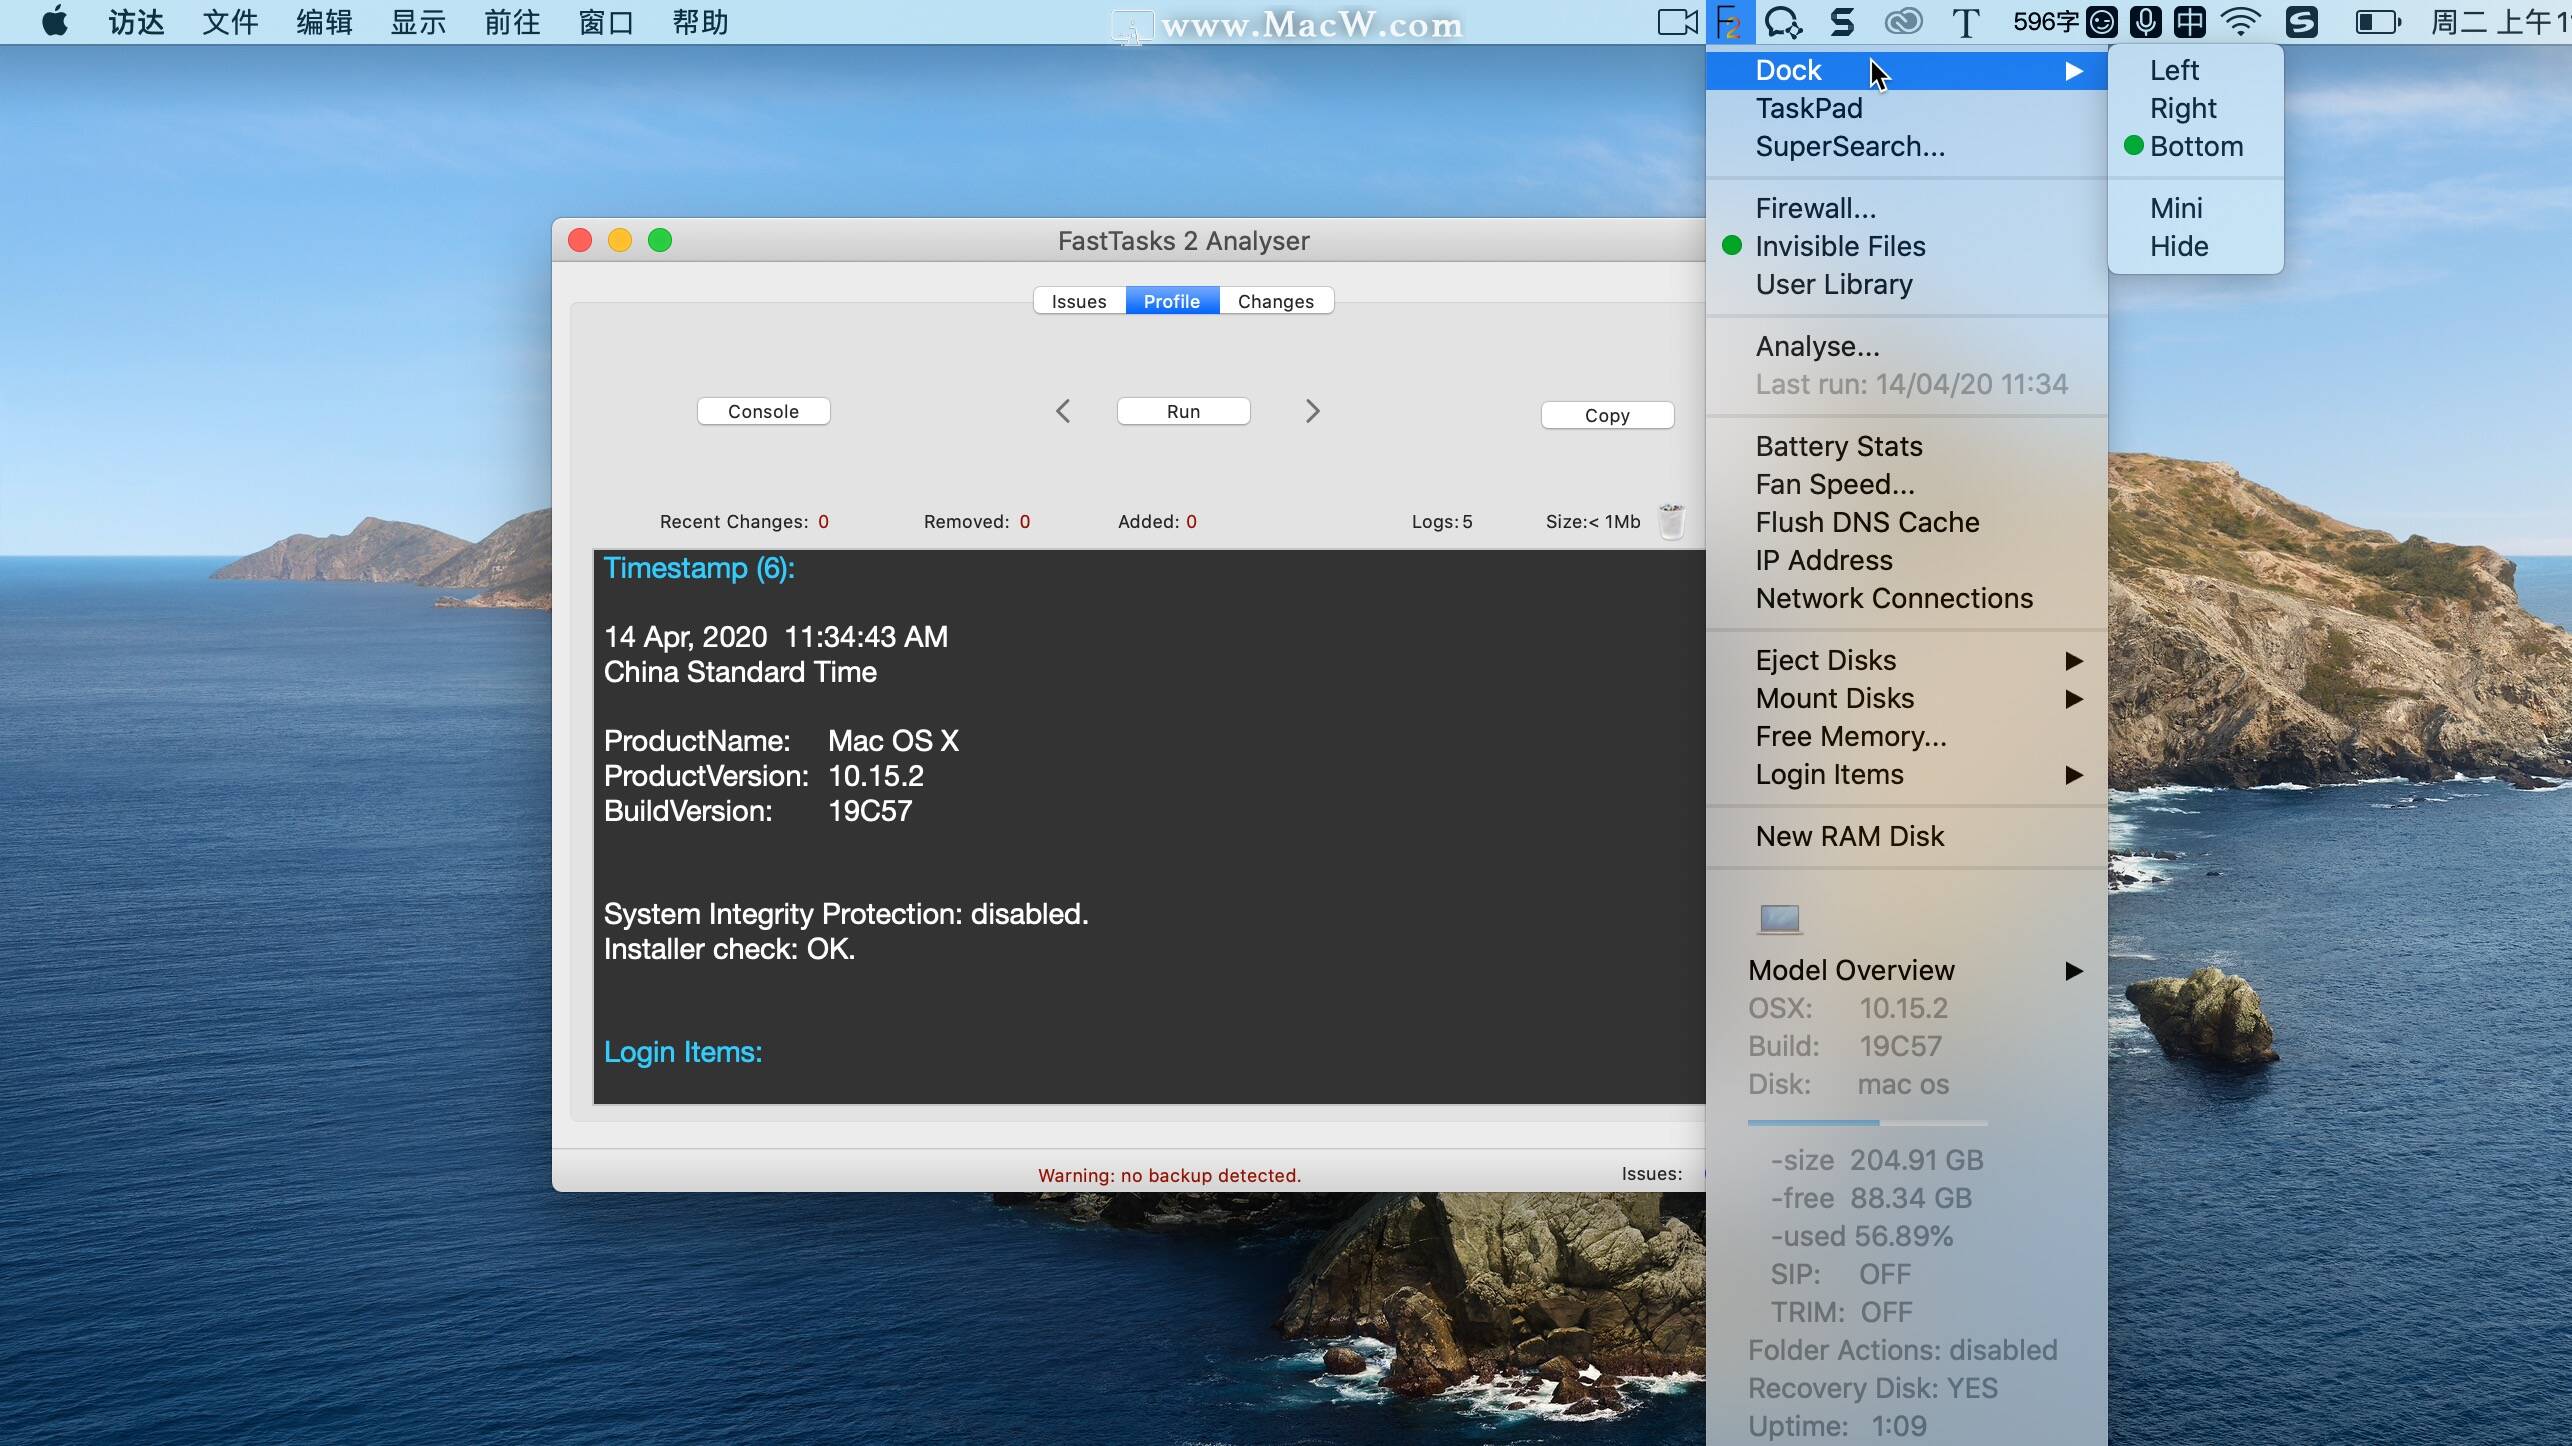Click the Copy button
The height and width of the screenshot is (1446, 2572).
1607,415
